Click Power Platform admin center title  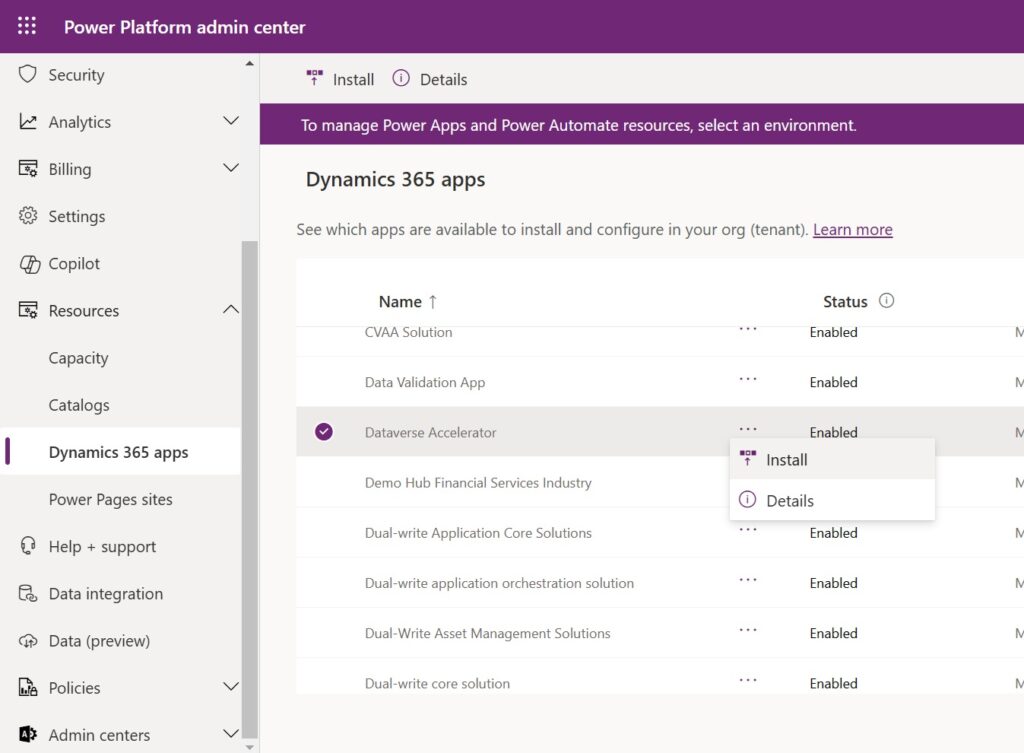(184, 27)
